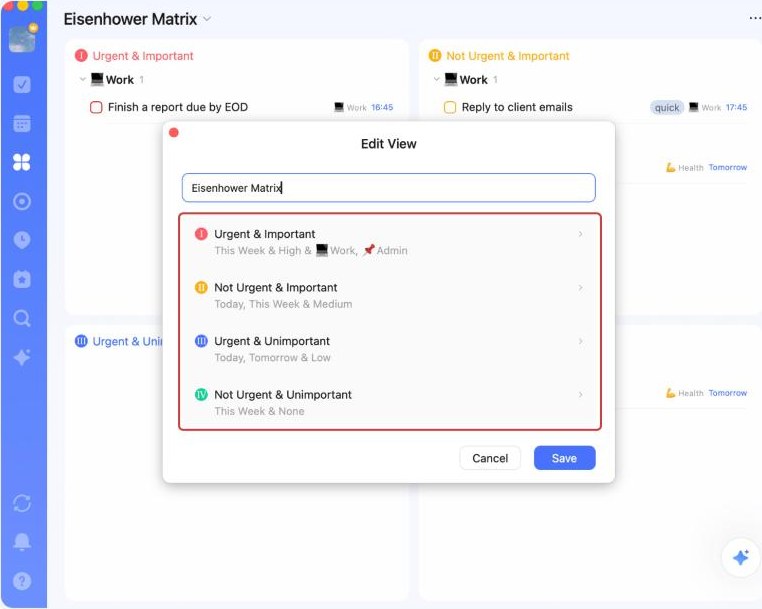Screen dimensions: 762x609
Task: Click the Urgent & Unimportant quadrant header behind dialog
Action: [x=127, y=341]
